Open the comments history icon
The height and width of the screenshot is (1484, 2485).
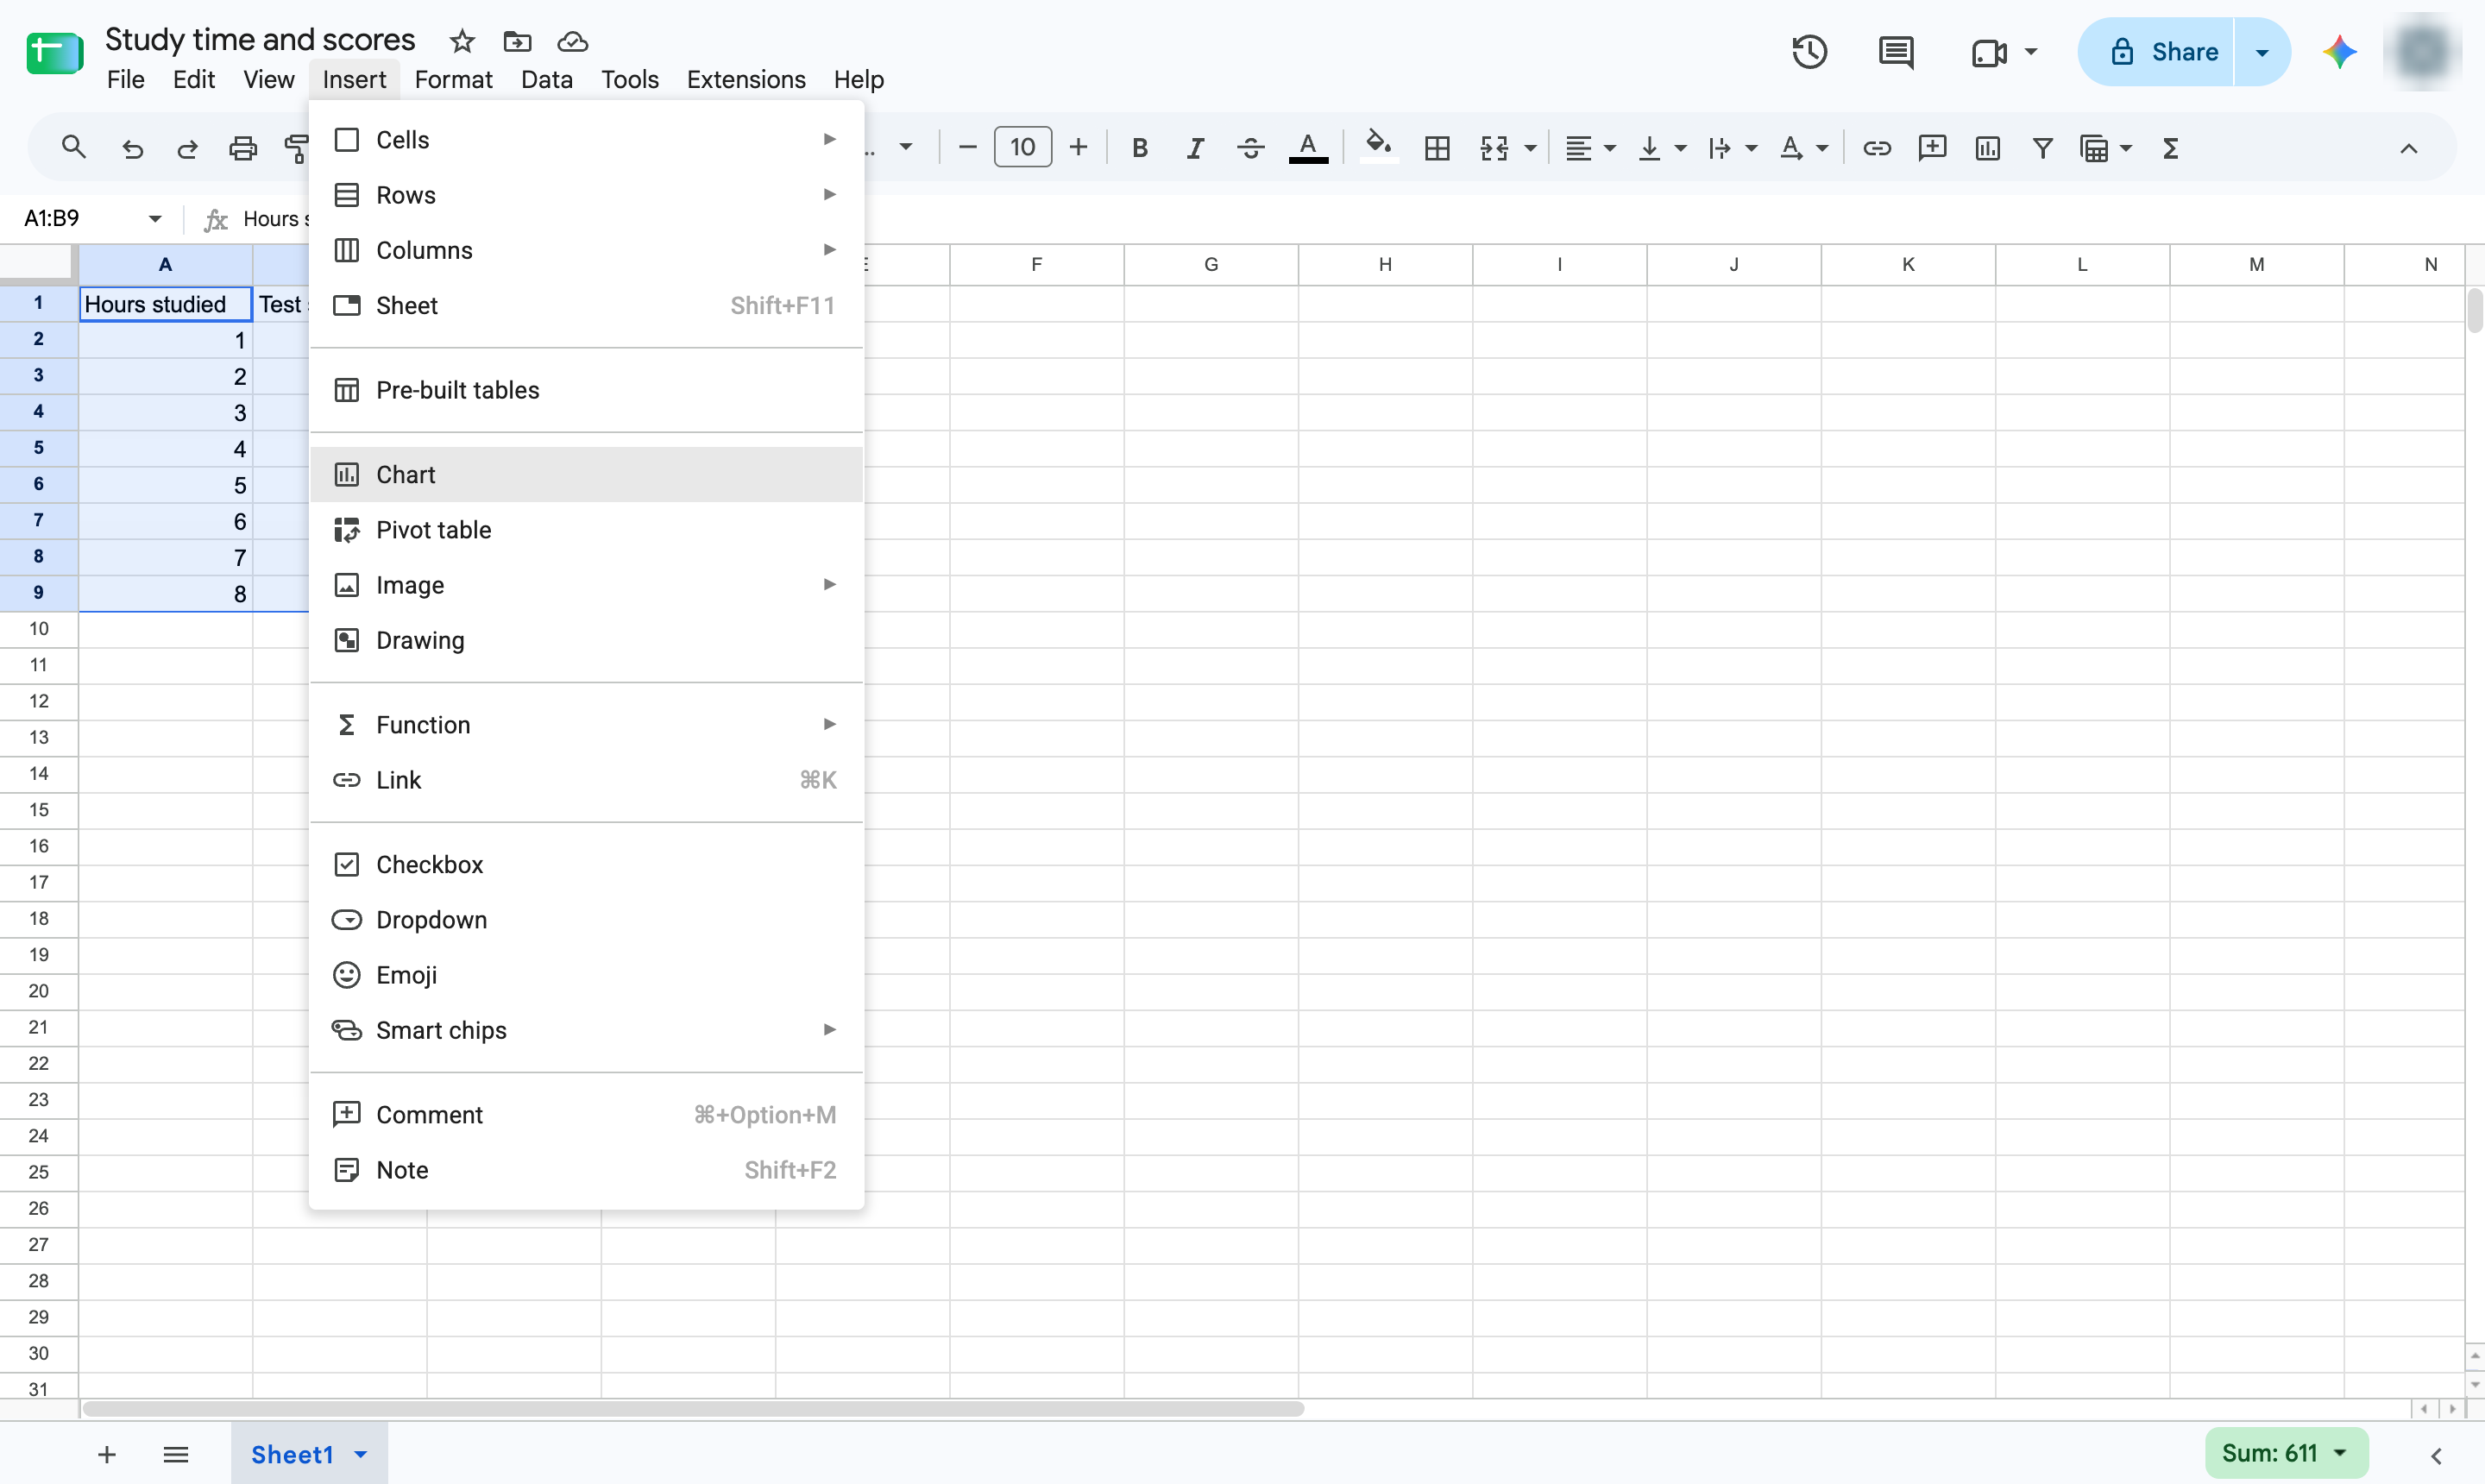pos(1896,52)
